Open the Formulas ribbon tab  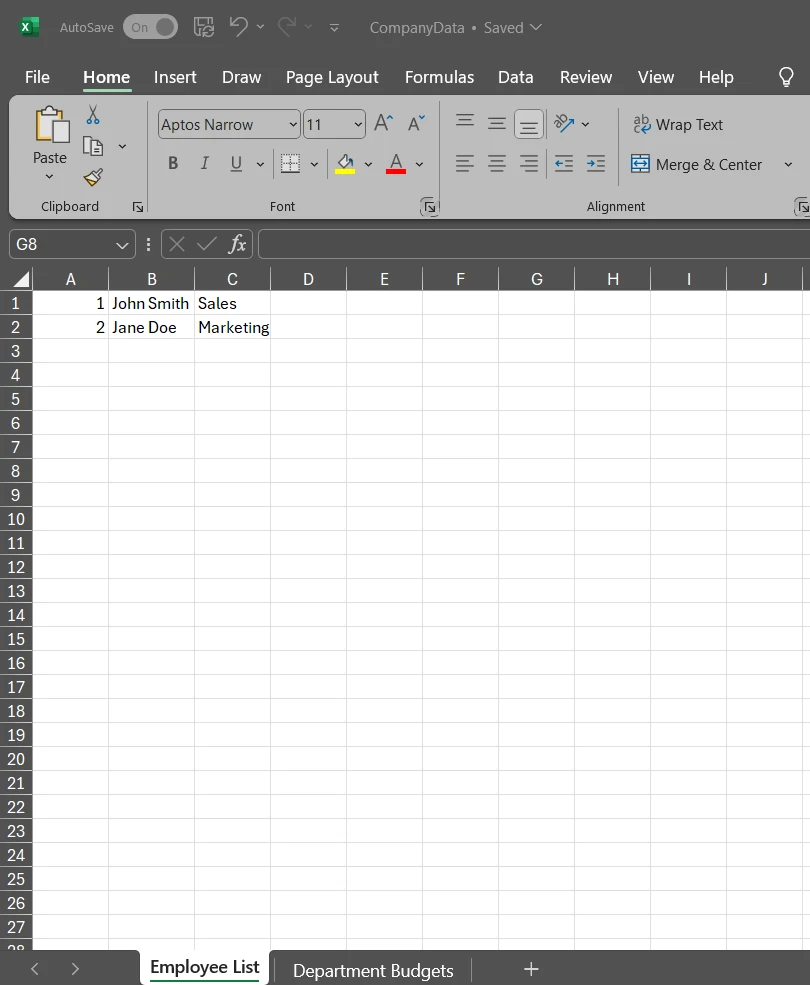click(439, 77)
